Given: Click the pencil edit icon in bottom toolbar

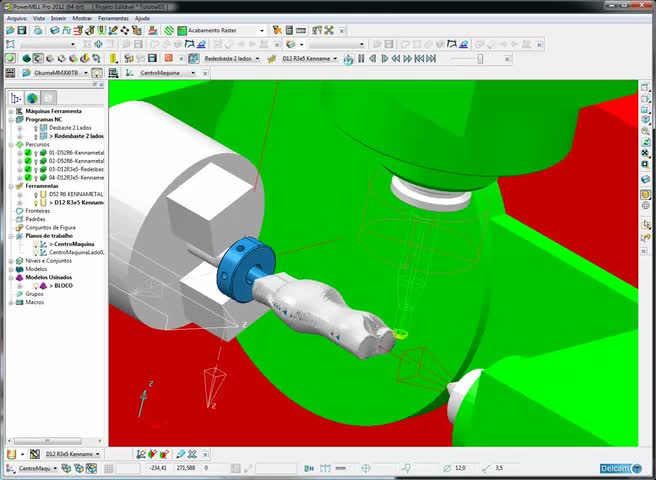Looking at the screenshot, I should coord(180,454).
